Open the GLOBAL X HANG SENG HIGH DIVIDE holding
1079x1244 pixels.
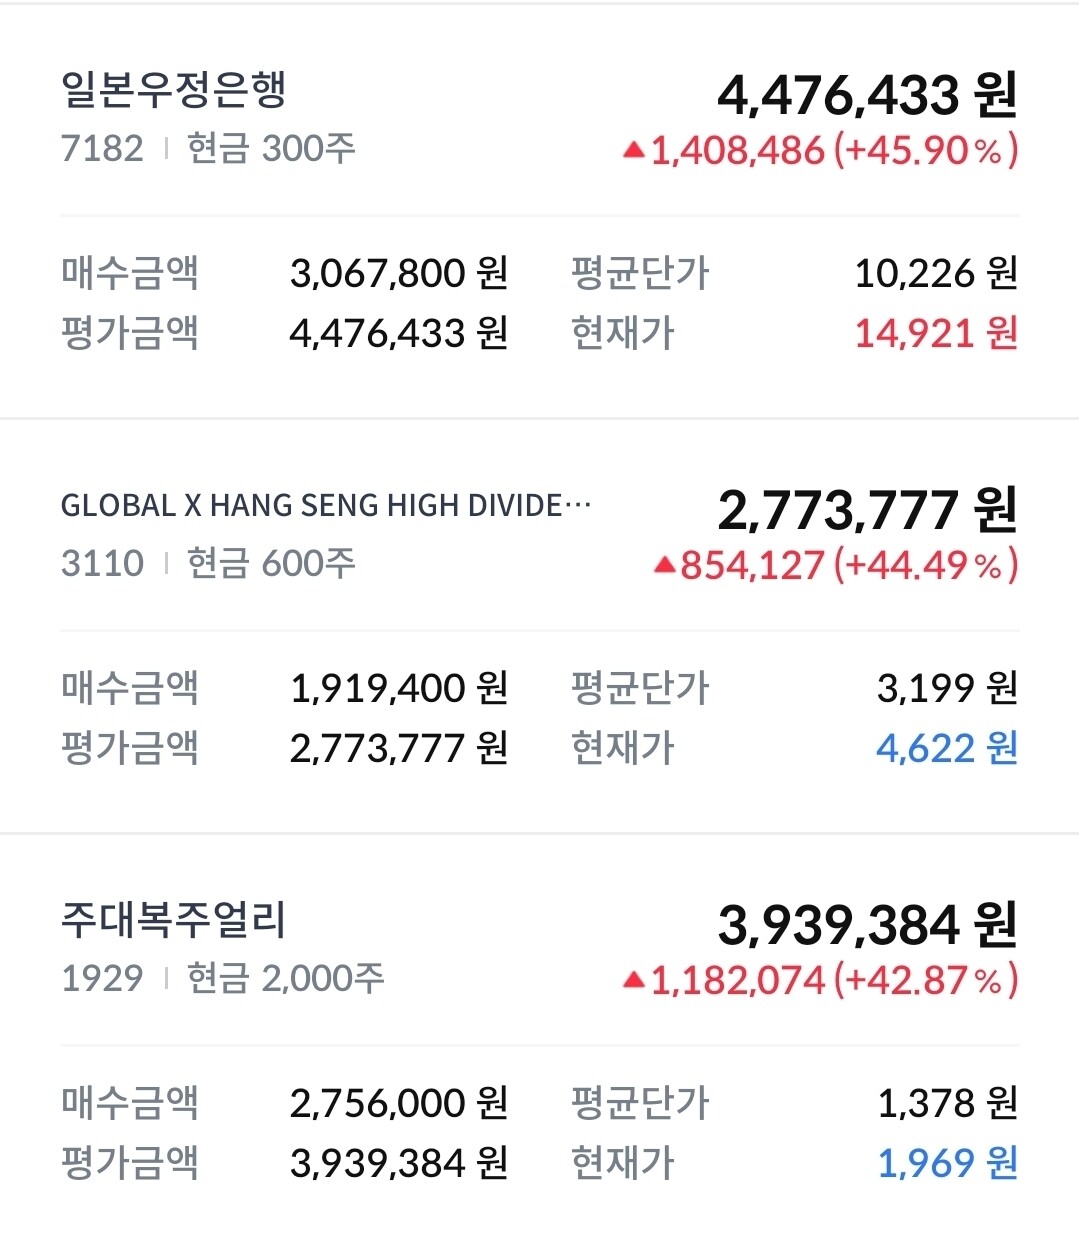coord(326,506)
